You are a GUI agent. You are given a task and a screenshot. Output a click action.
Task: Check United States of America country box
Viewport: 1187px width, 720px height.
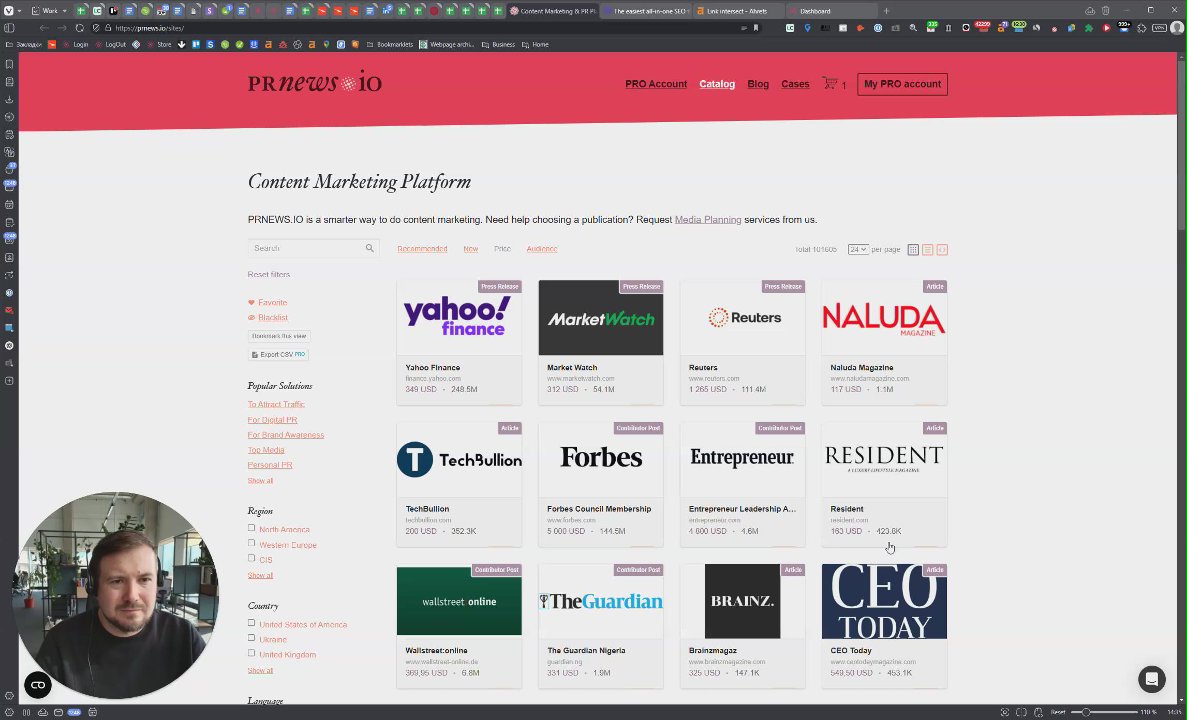point(251,623)
